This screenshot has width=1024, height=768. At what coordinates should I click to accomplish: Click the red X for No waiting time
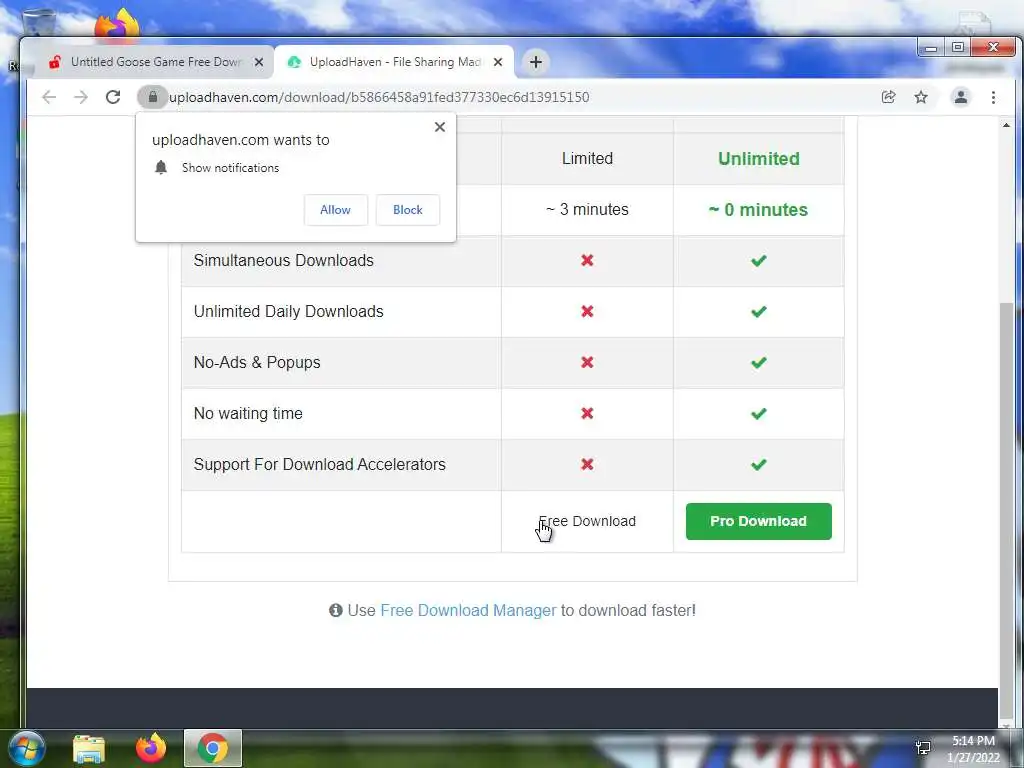587,413
